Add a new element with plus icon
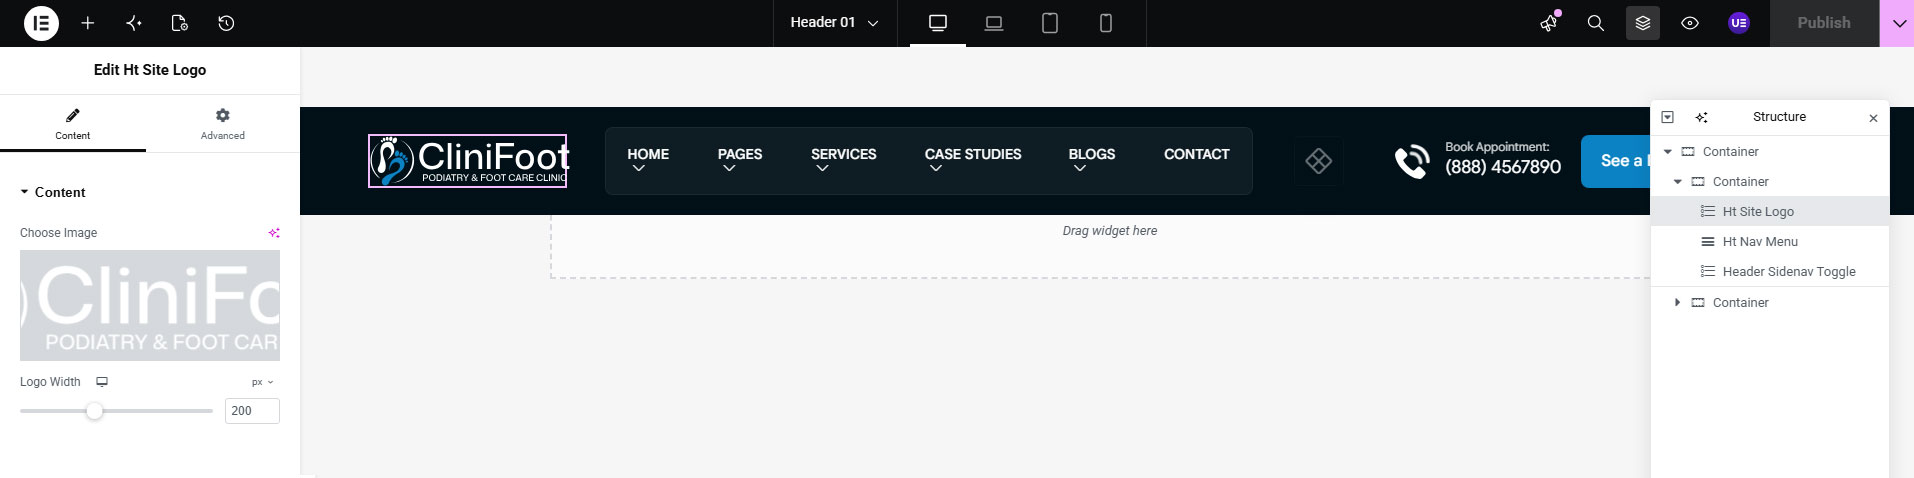The width and height of the screenshot is (1914, 478). [x=88, y=23]
